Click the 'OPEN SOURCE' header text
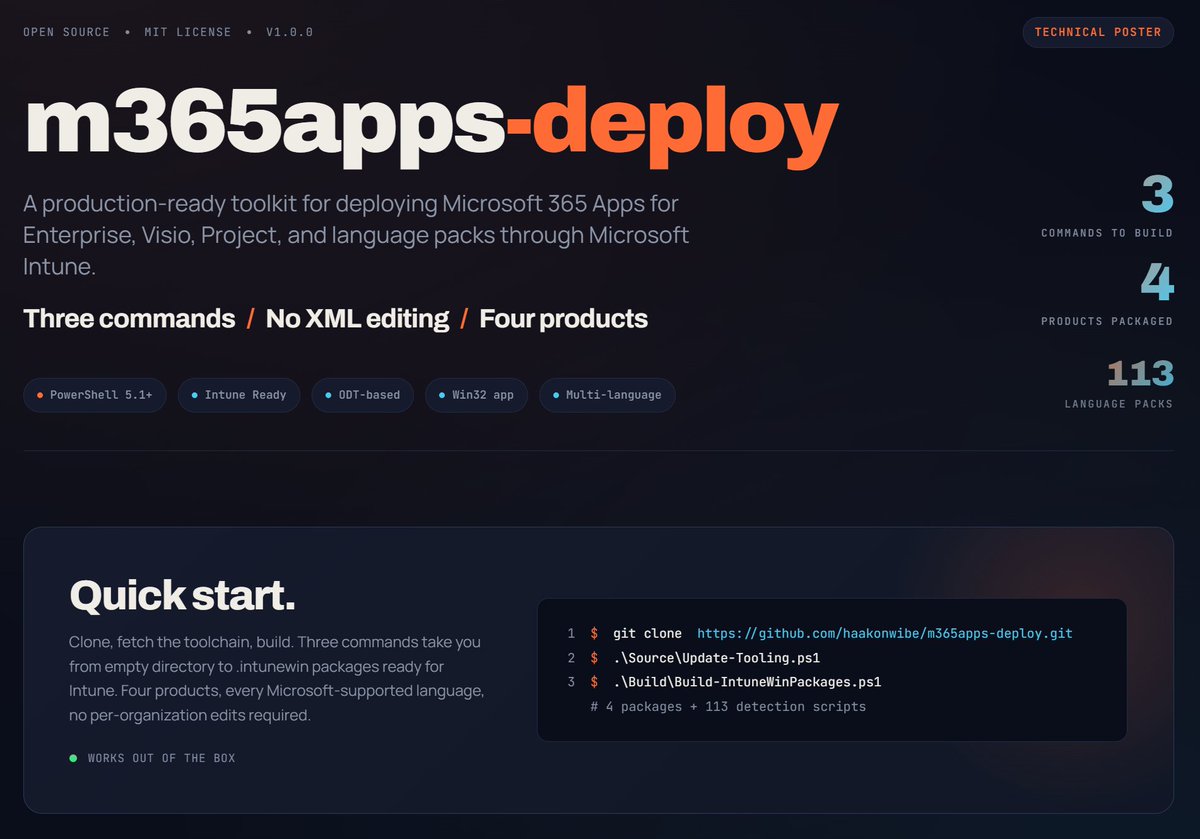This screenshot has width=1200, height=839. click(67, 32)
